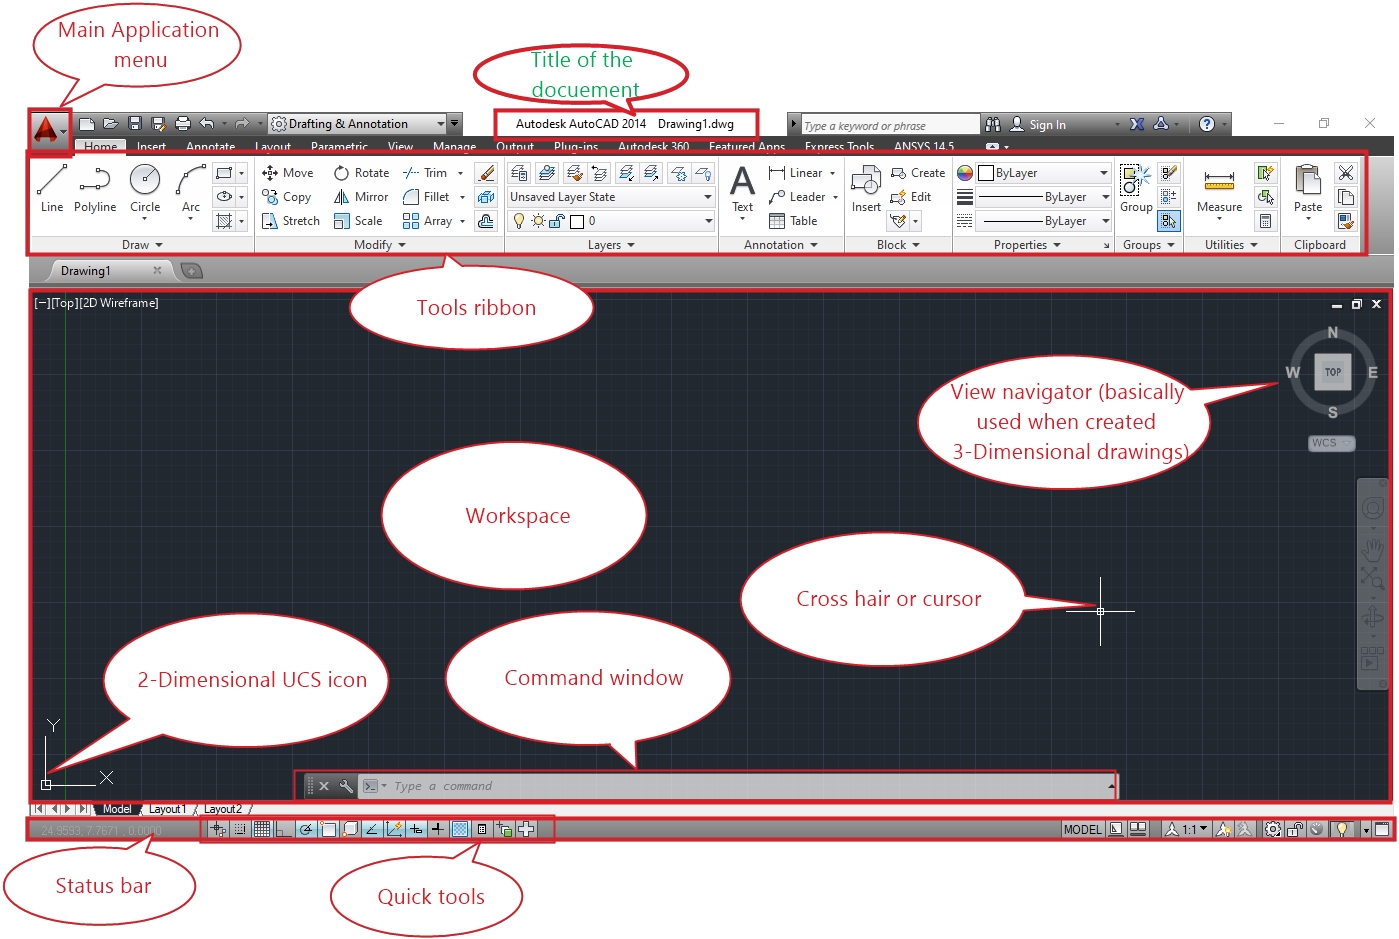This screenshot has height=939, width=1399.
Task: Click the New file icon in quick access toolbar
Action: point(87,124)
